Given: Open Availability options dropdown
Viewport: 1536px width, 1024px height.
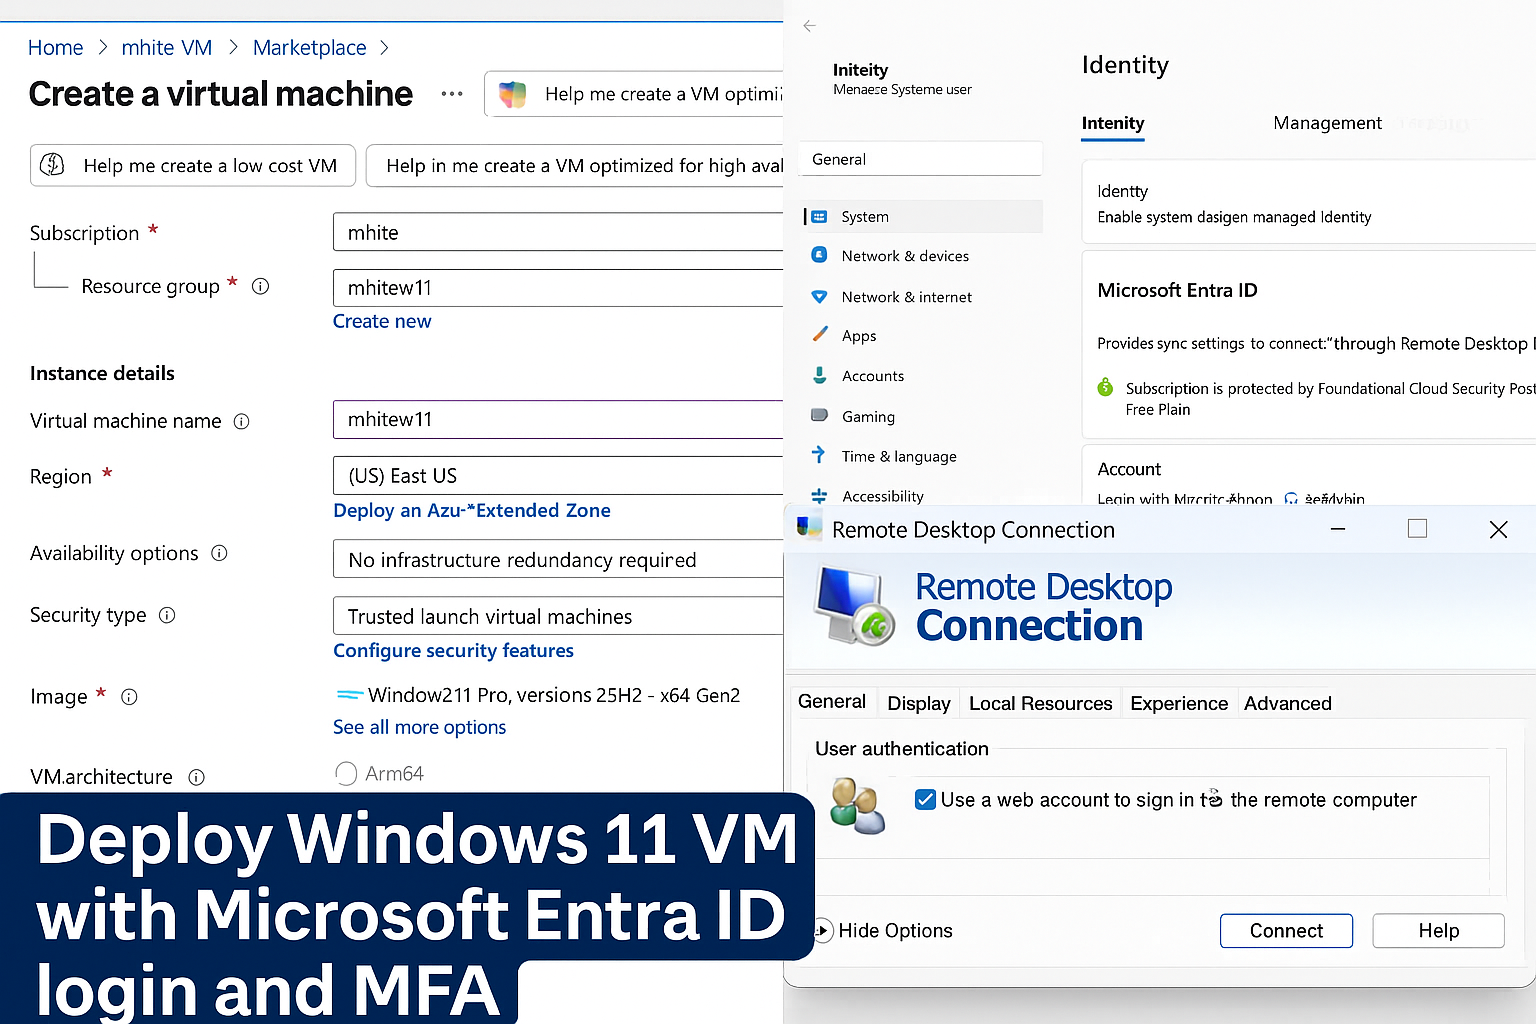Looking at the screenshot, I should 557,560.
